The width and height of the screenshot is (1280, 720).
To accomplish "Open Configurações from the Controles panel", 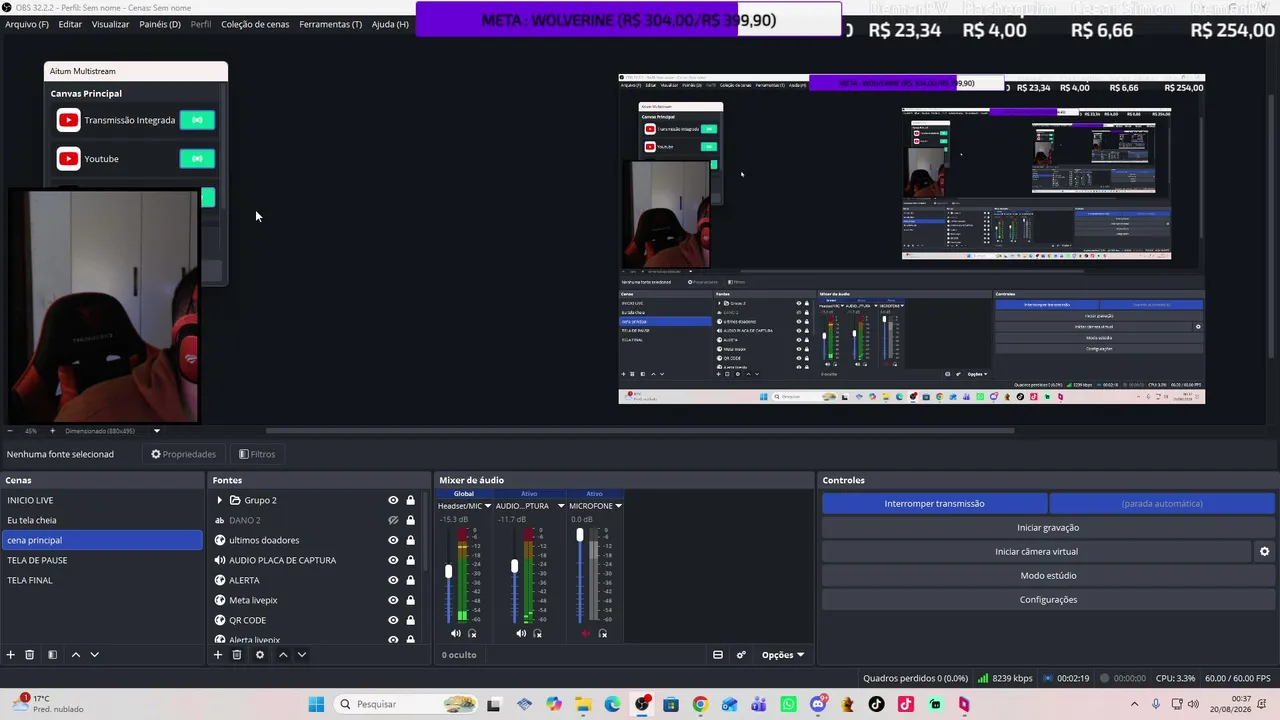I will coord(1048,599).
